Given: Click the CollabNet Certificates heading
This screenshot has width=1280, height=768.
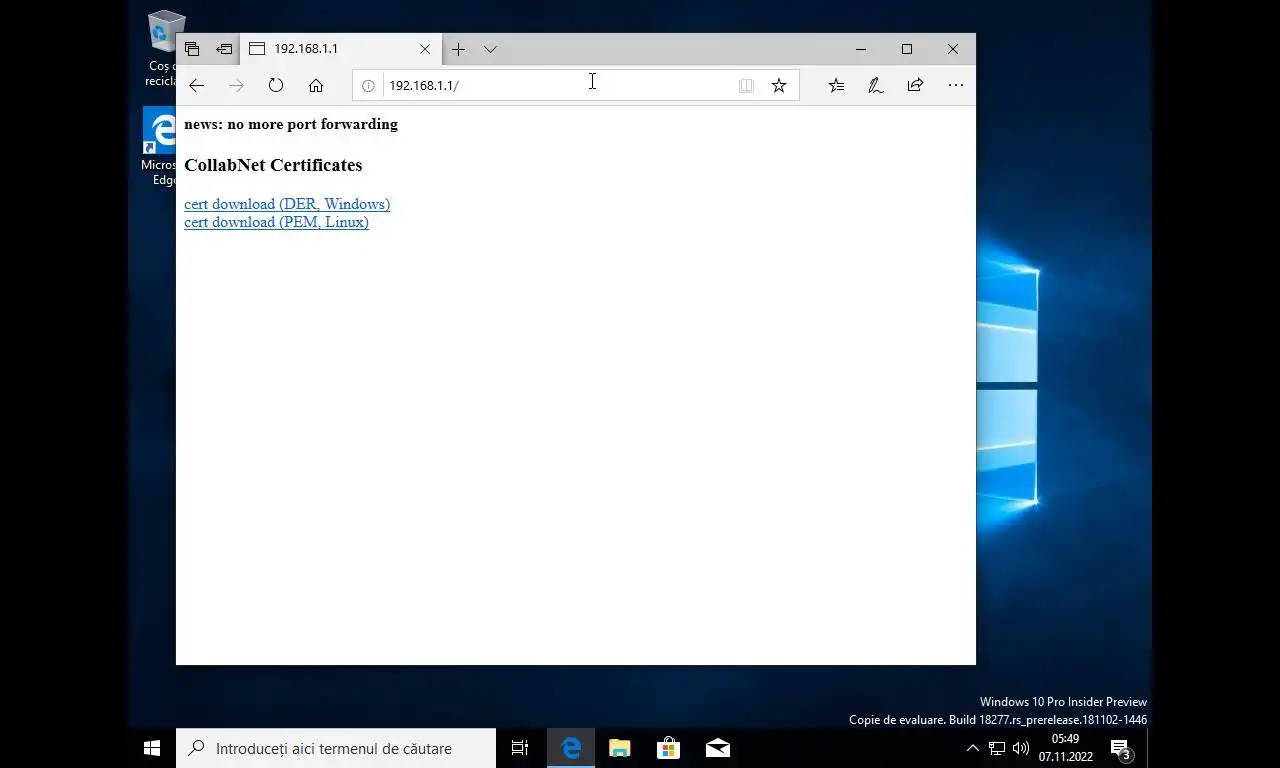Looking at the screenshot, I should coord(273,165).
